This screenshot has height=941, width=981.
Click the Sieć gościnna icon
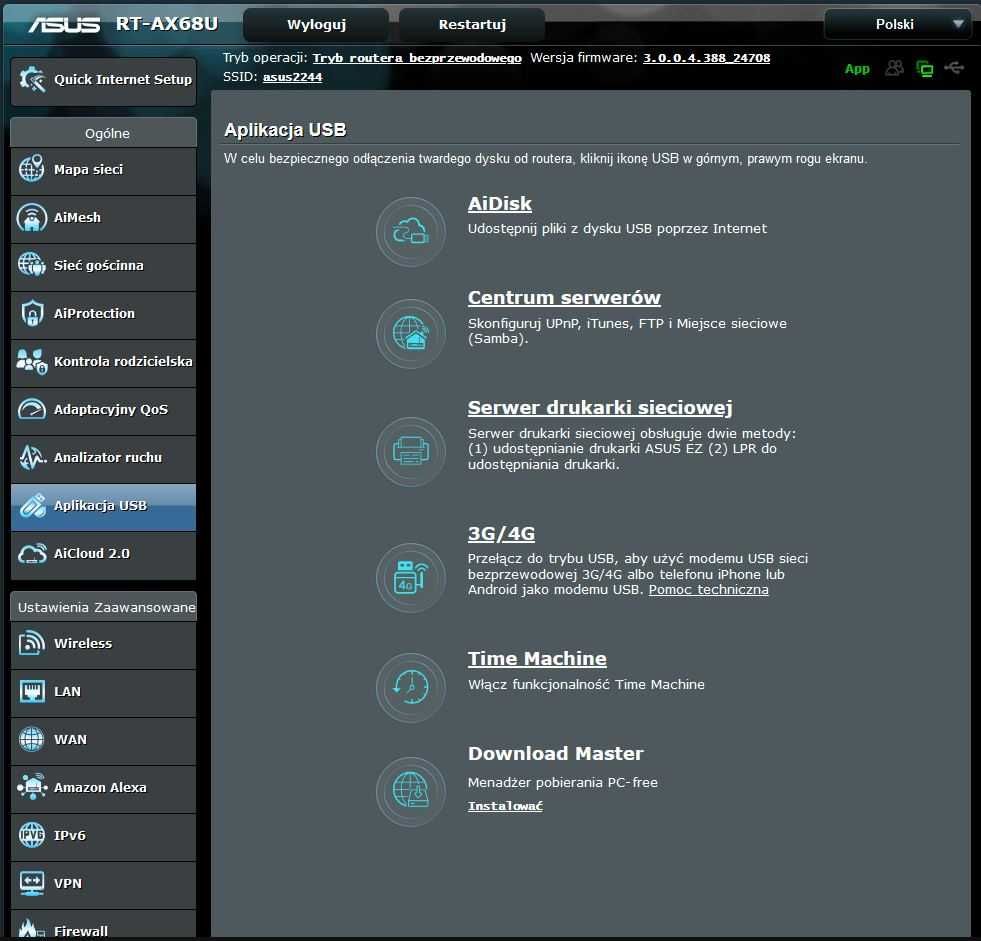click(x=31, y=265)
